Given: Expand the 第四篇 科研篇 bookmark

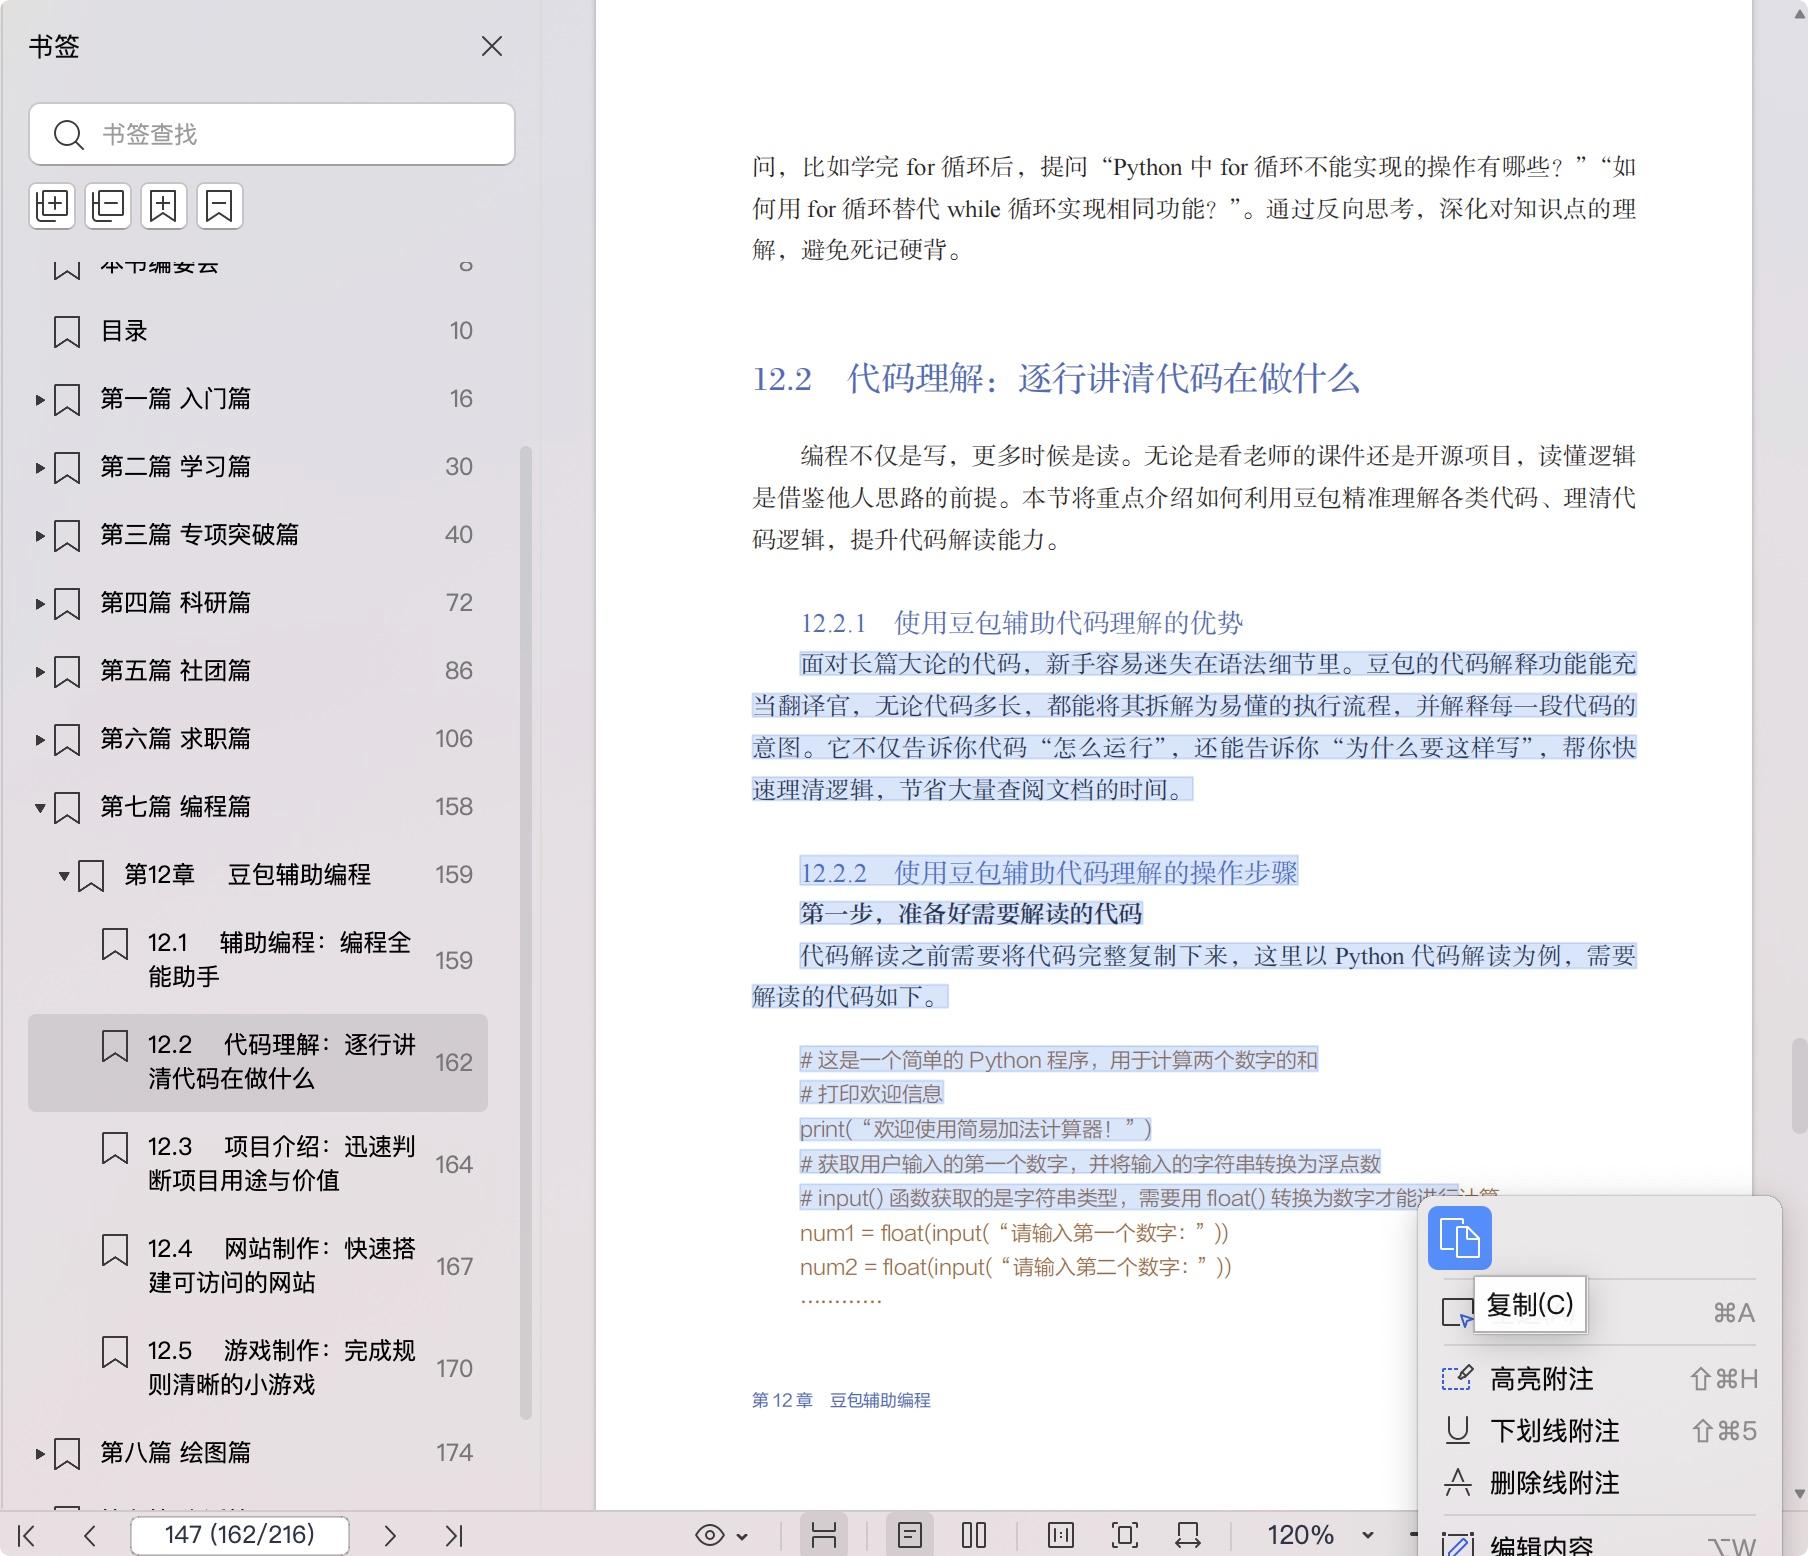Looking at the screenshot, I should pos(40,604).
